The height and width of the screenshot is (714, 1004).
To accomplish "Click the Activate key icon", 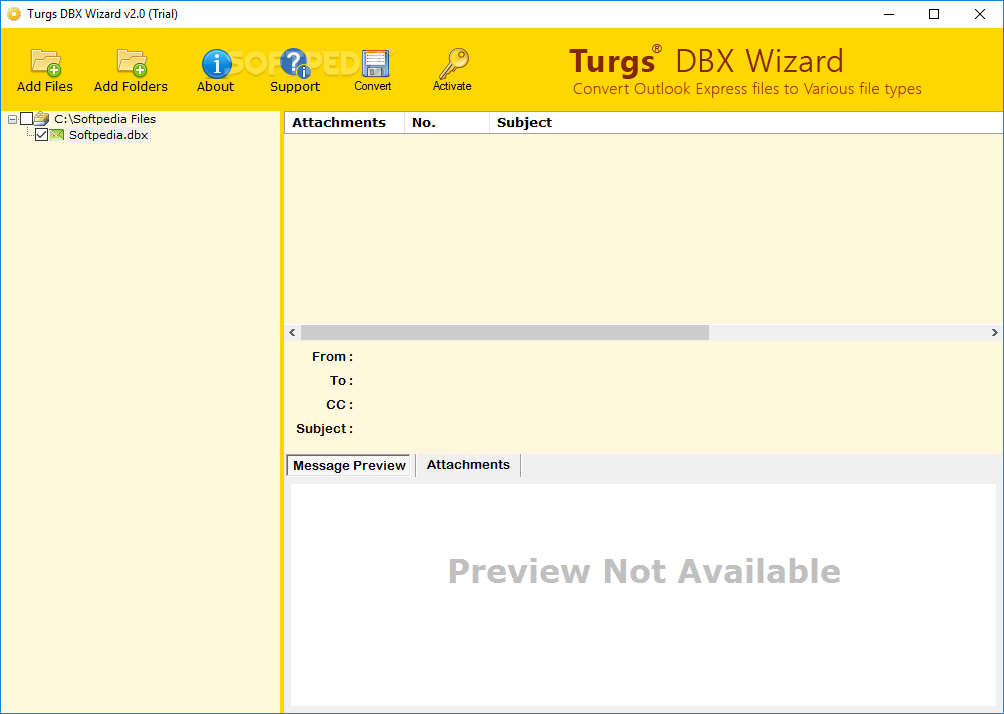I will tap(453, 63).
